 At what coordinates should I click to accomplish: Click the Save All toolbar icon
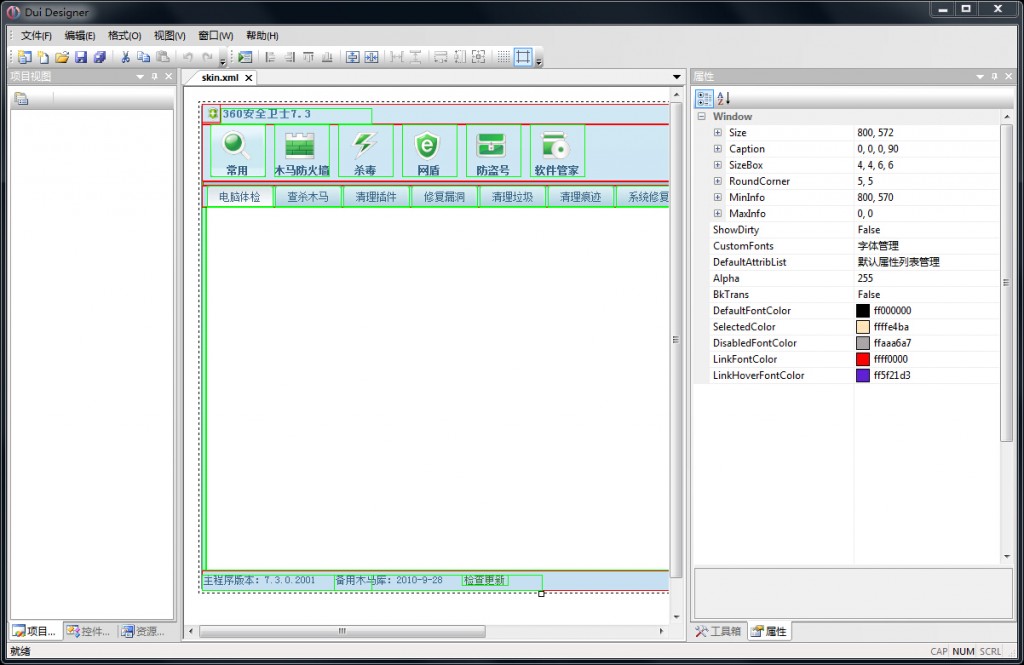tap(99, 57)
